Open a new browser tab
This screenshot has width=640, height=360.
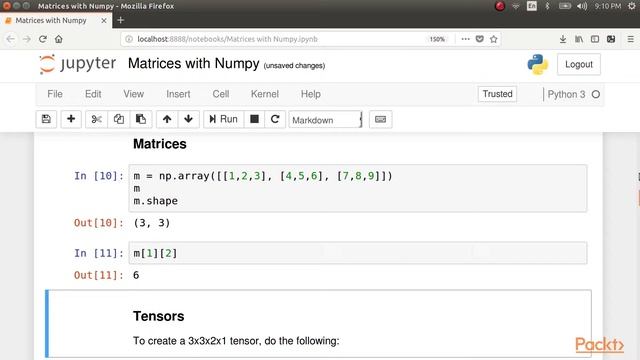(x=120, y=20)
